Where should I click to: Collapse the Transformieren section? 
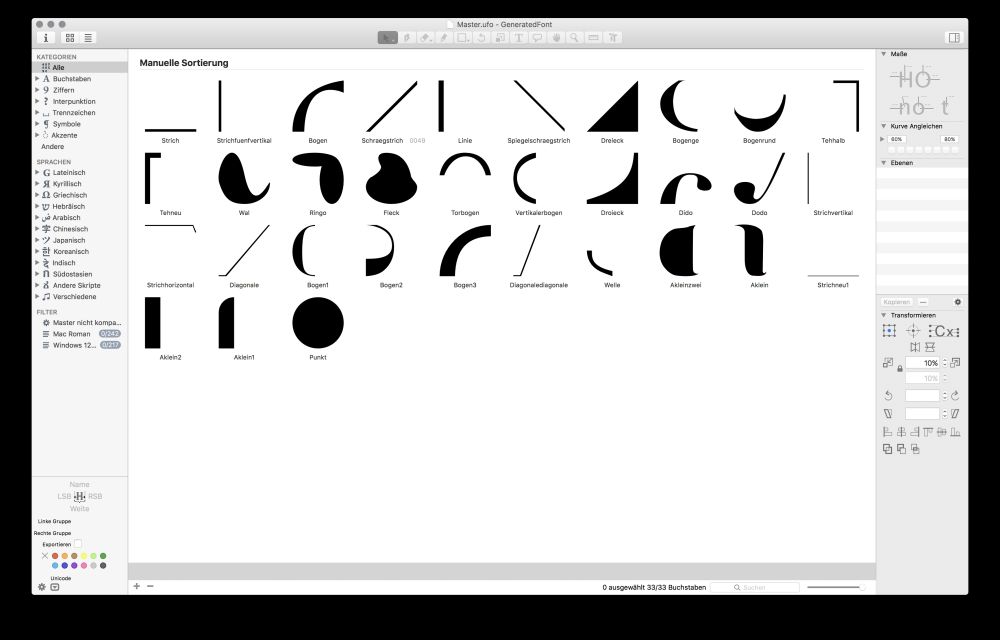(884, 315)
